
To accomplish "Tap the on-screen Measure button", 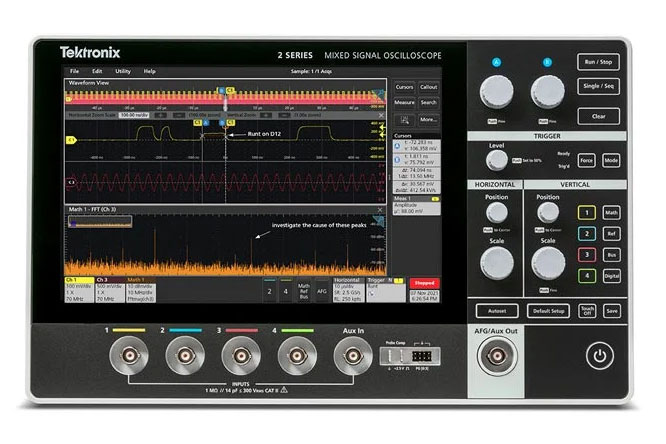I will coord(404,102).
